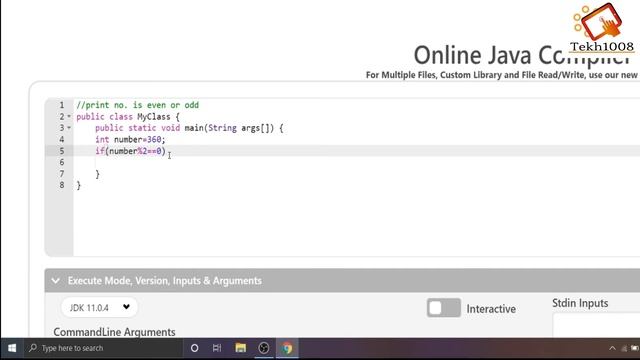This screenshot has height=360, width=640.
Task: Show hidden system tray icons
Action: 612,348
